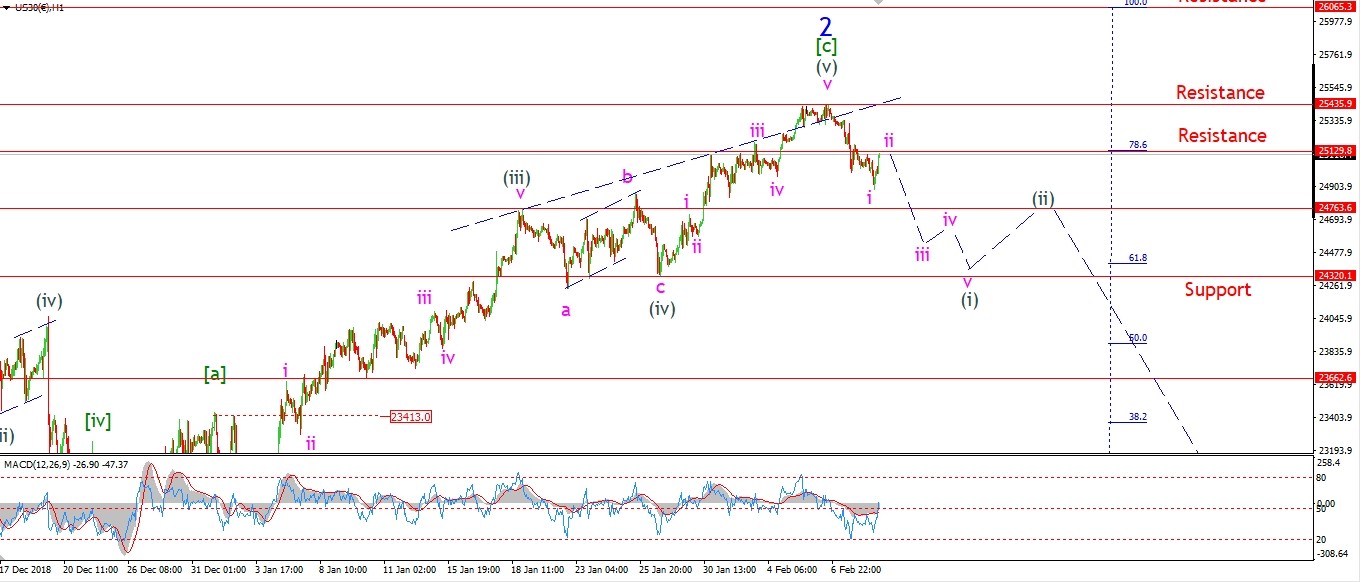This screenshot has height=582, width=1361.
Task: Click the blue wave 2 label
Action: tap(826, 26)
